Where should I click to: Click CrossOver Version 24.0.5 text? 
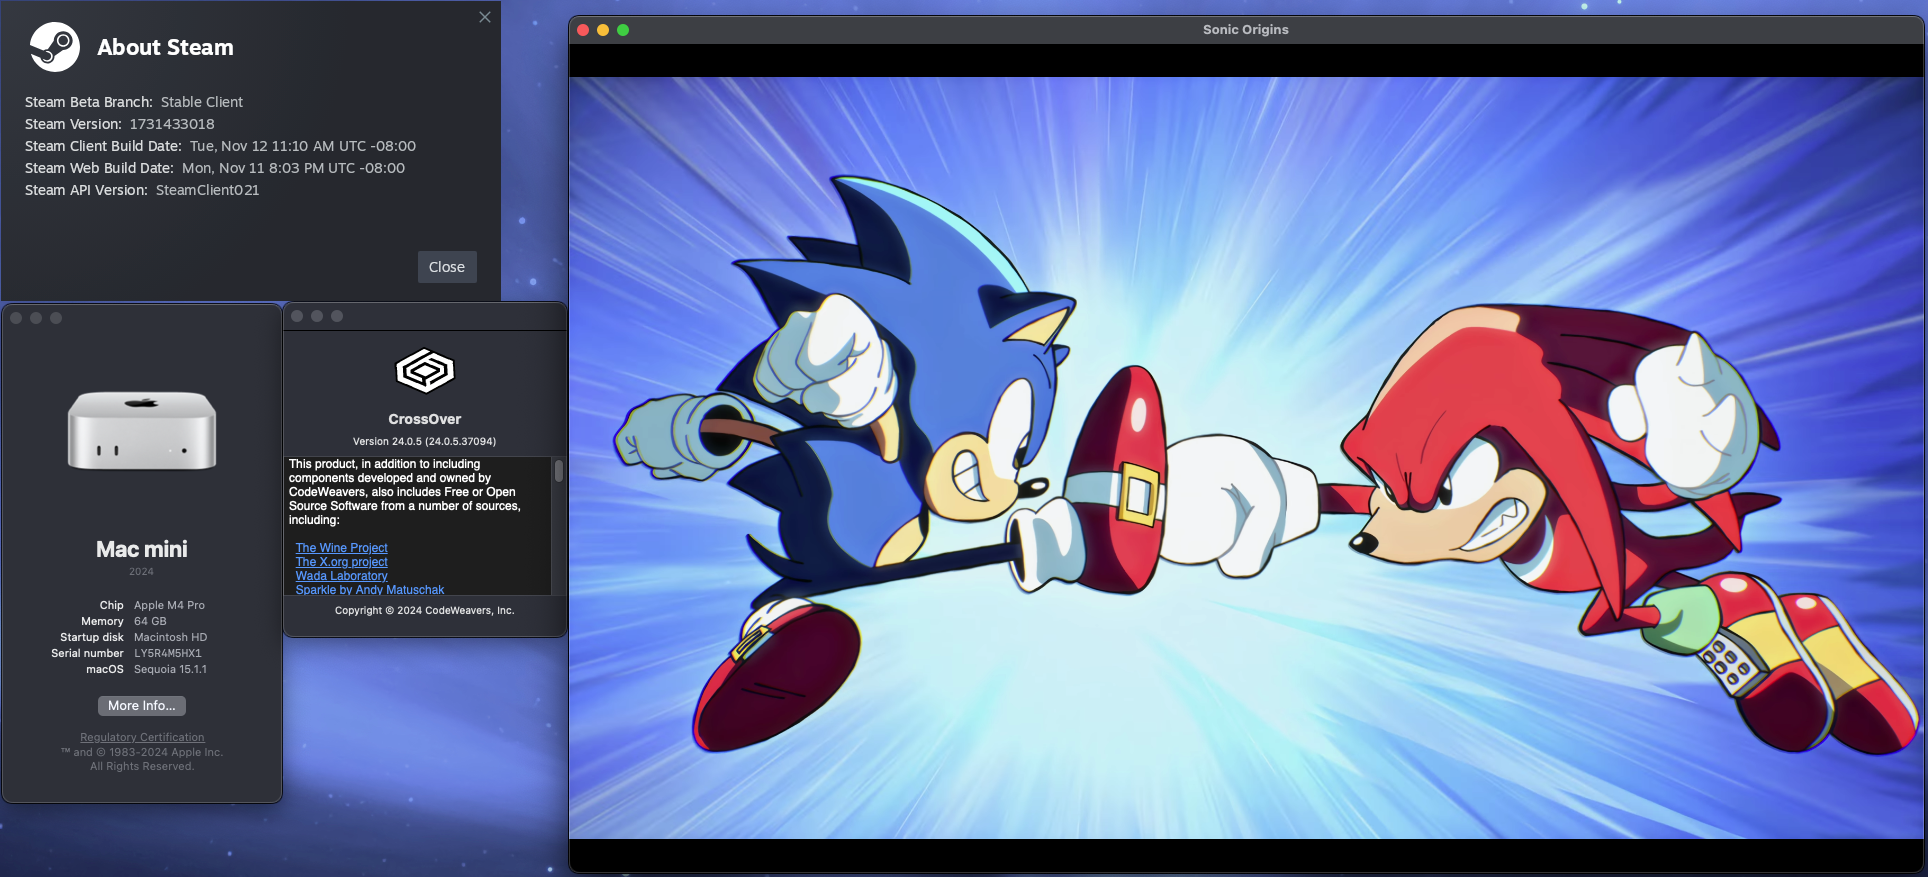point(424,441)
